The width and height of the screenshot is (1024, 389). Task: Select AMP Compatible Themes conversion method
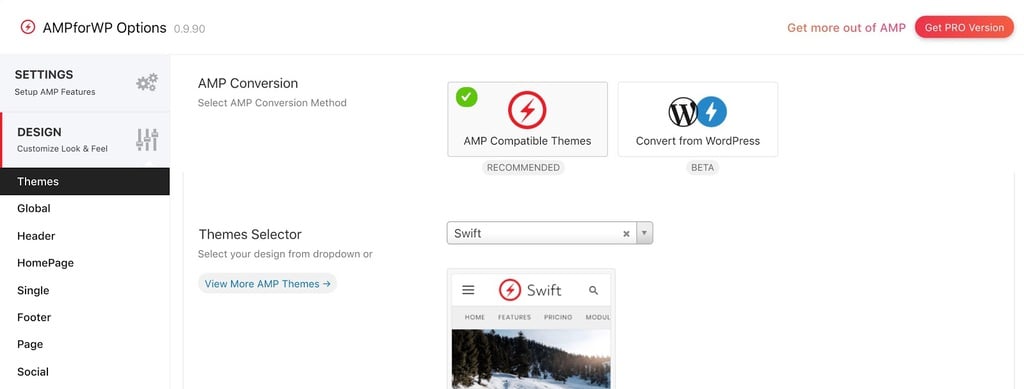[x=527, y=119]
